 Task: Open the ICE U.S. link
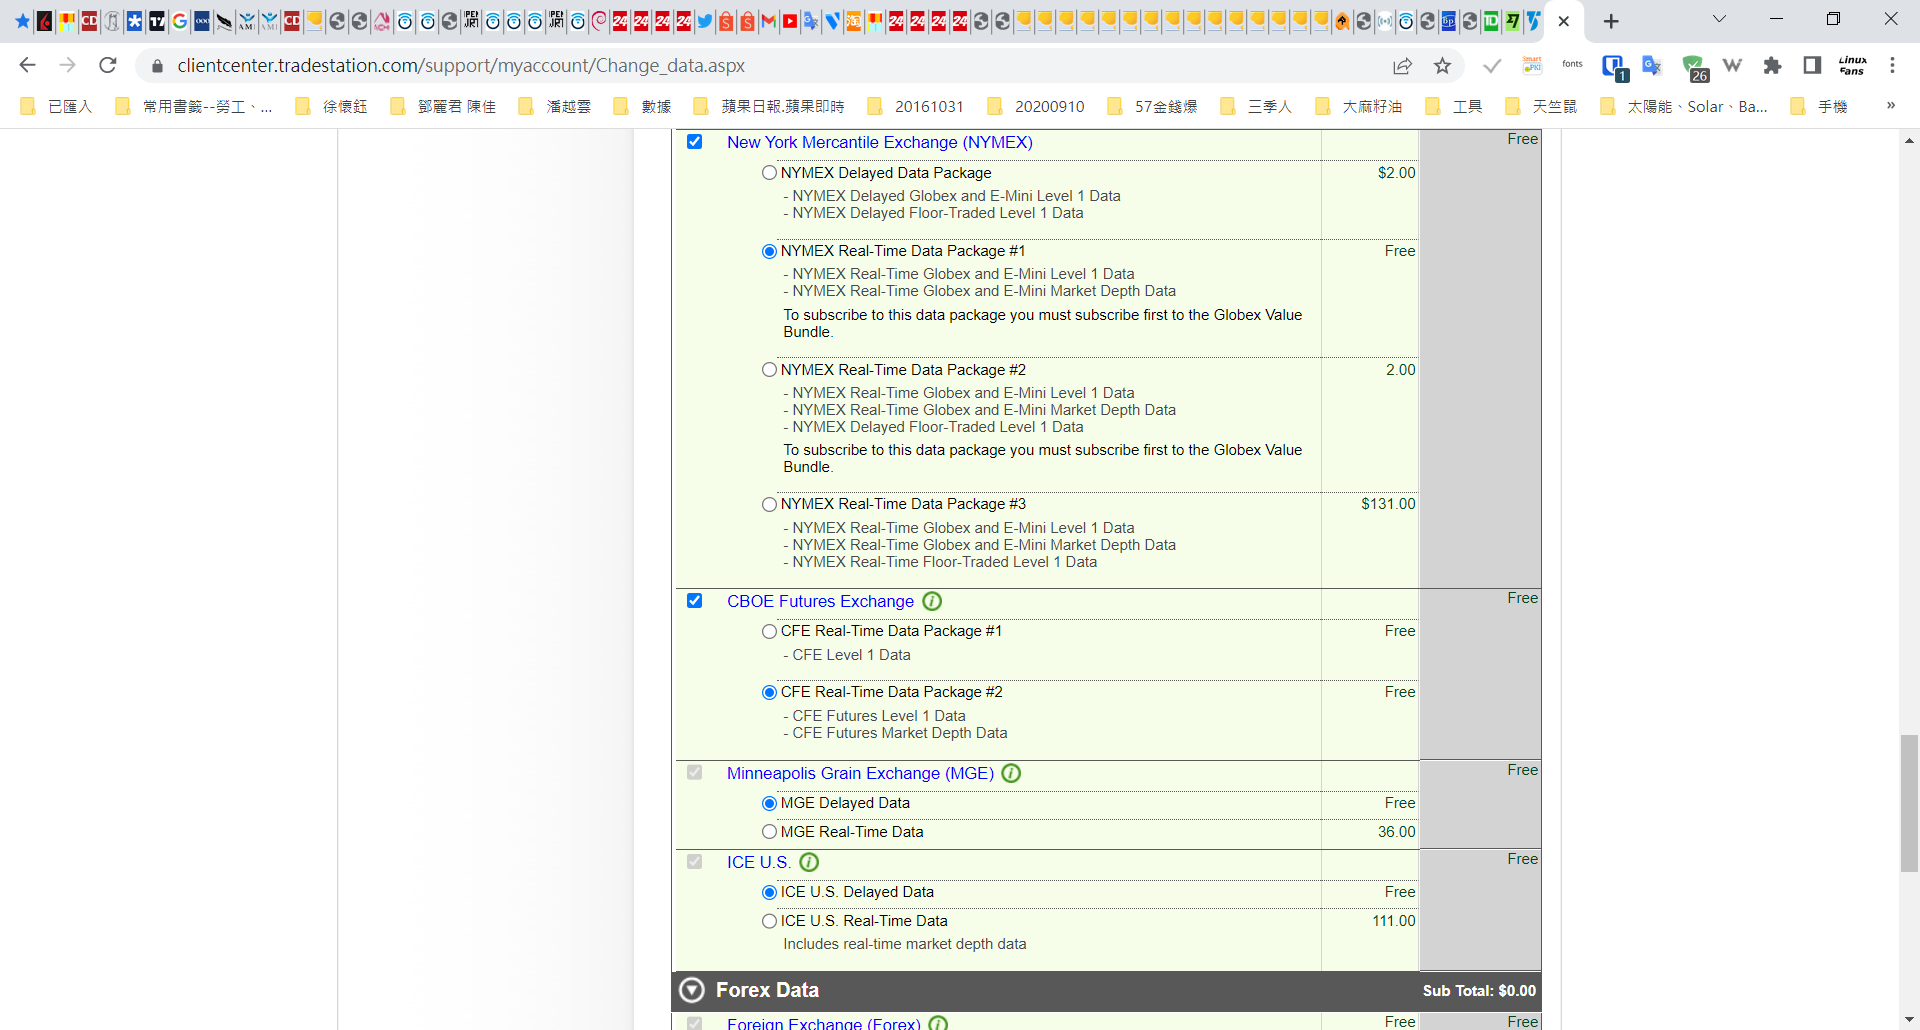[758, 862]
